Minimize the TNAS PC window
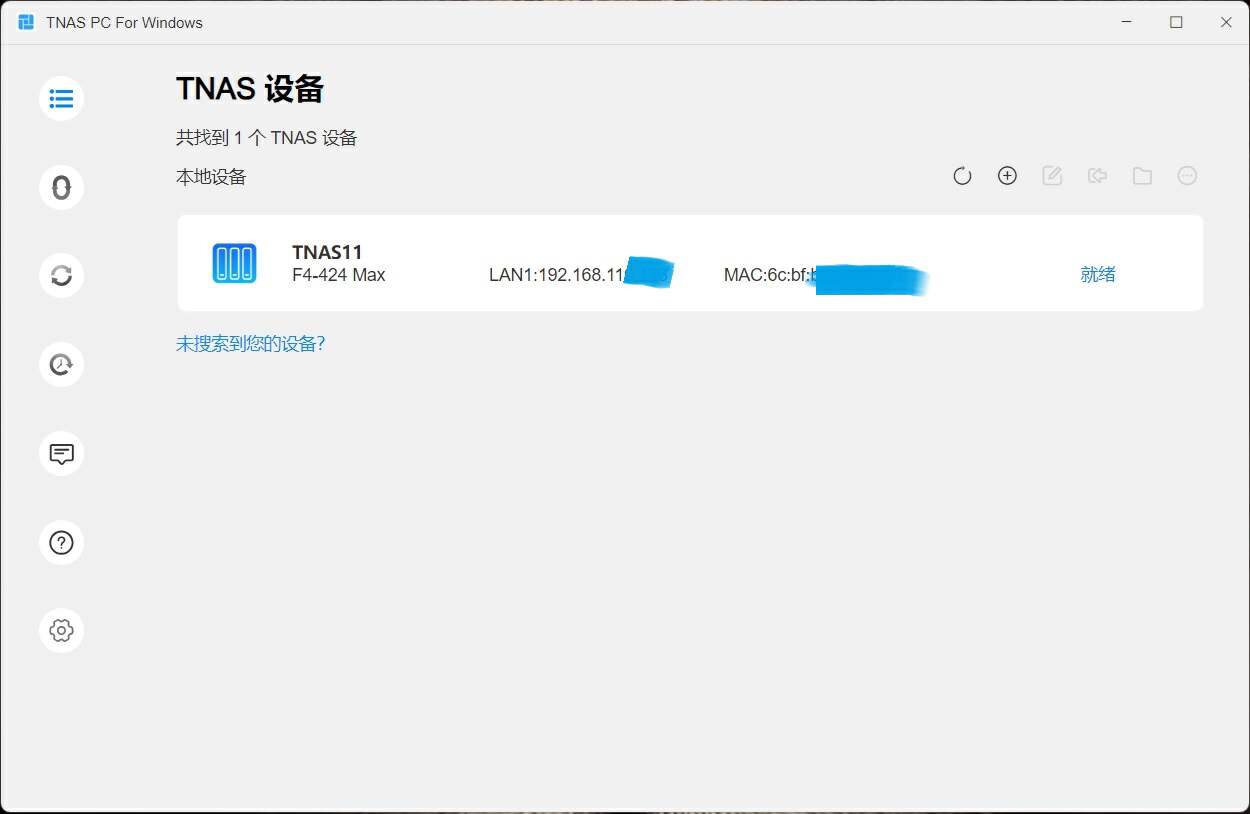 [x=1126, y=22]
